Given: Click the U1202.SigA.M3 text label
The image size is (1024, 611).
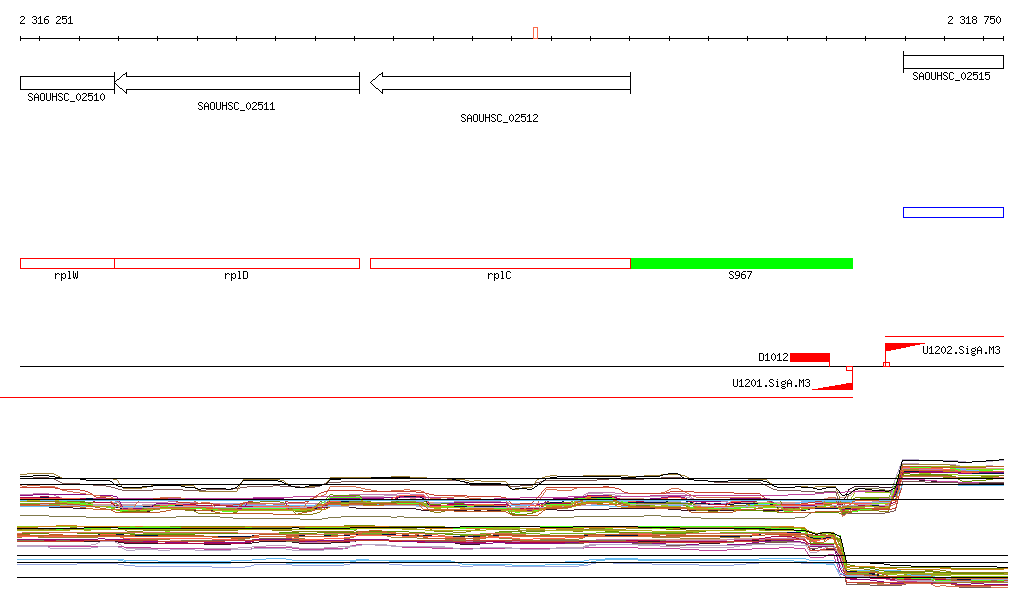Looking at the screenshot, I should coord(961,350).
